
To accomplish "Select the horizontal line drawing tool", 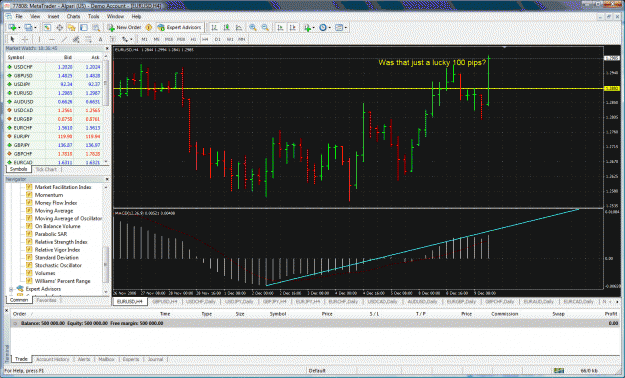I will coord(51,39).
